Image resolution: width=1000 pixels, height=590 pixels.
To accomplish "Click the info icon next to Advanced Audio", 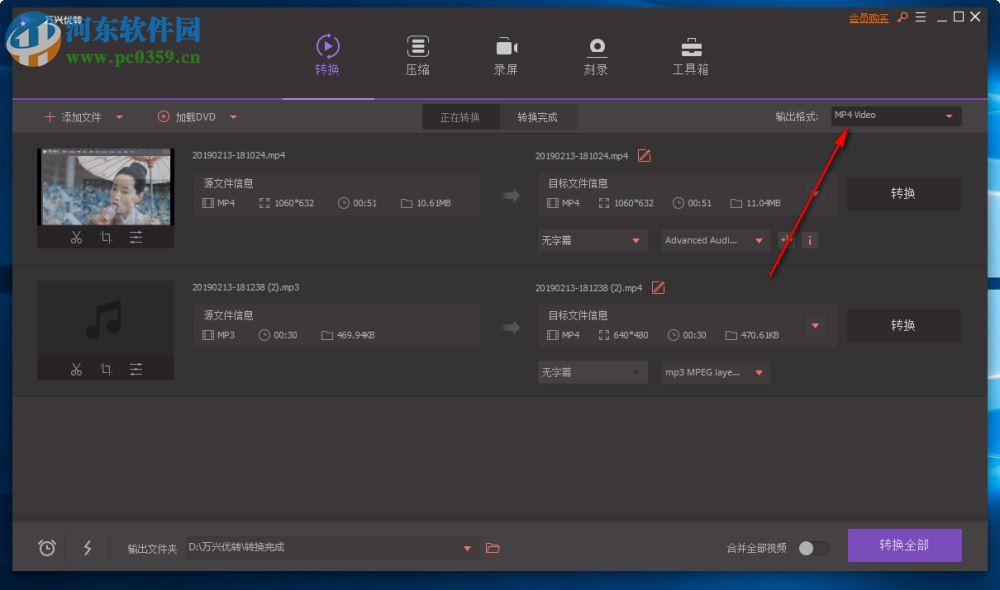I will pyautogui.click(x=809, y=240).
